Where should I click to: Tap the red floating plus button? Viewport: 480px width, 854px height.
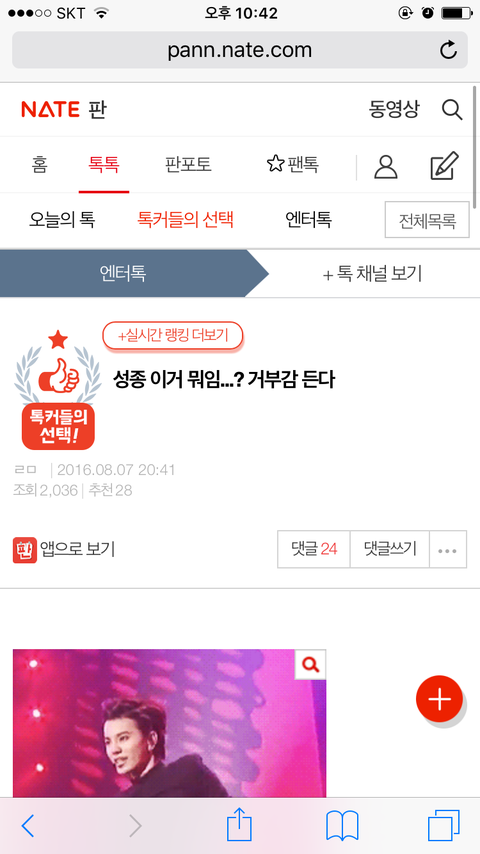pyautogui.click(x=439, y=699)
